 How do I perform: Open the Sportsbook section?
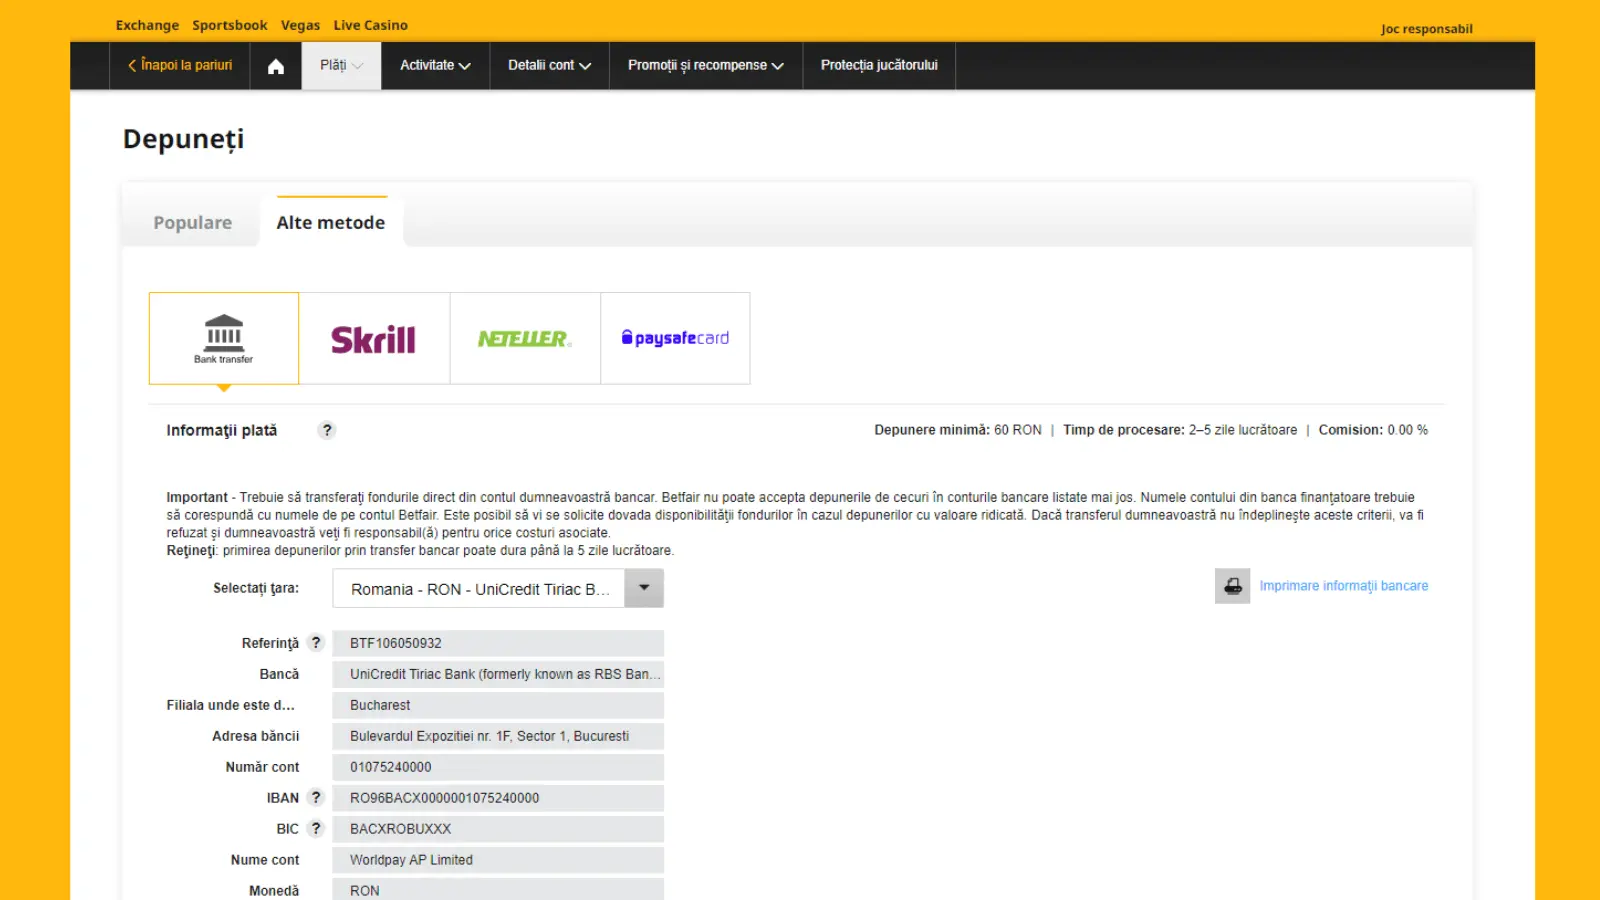230,25
